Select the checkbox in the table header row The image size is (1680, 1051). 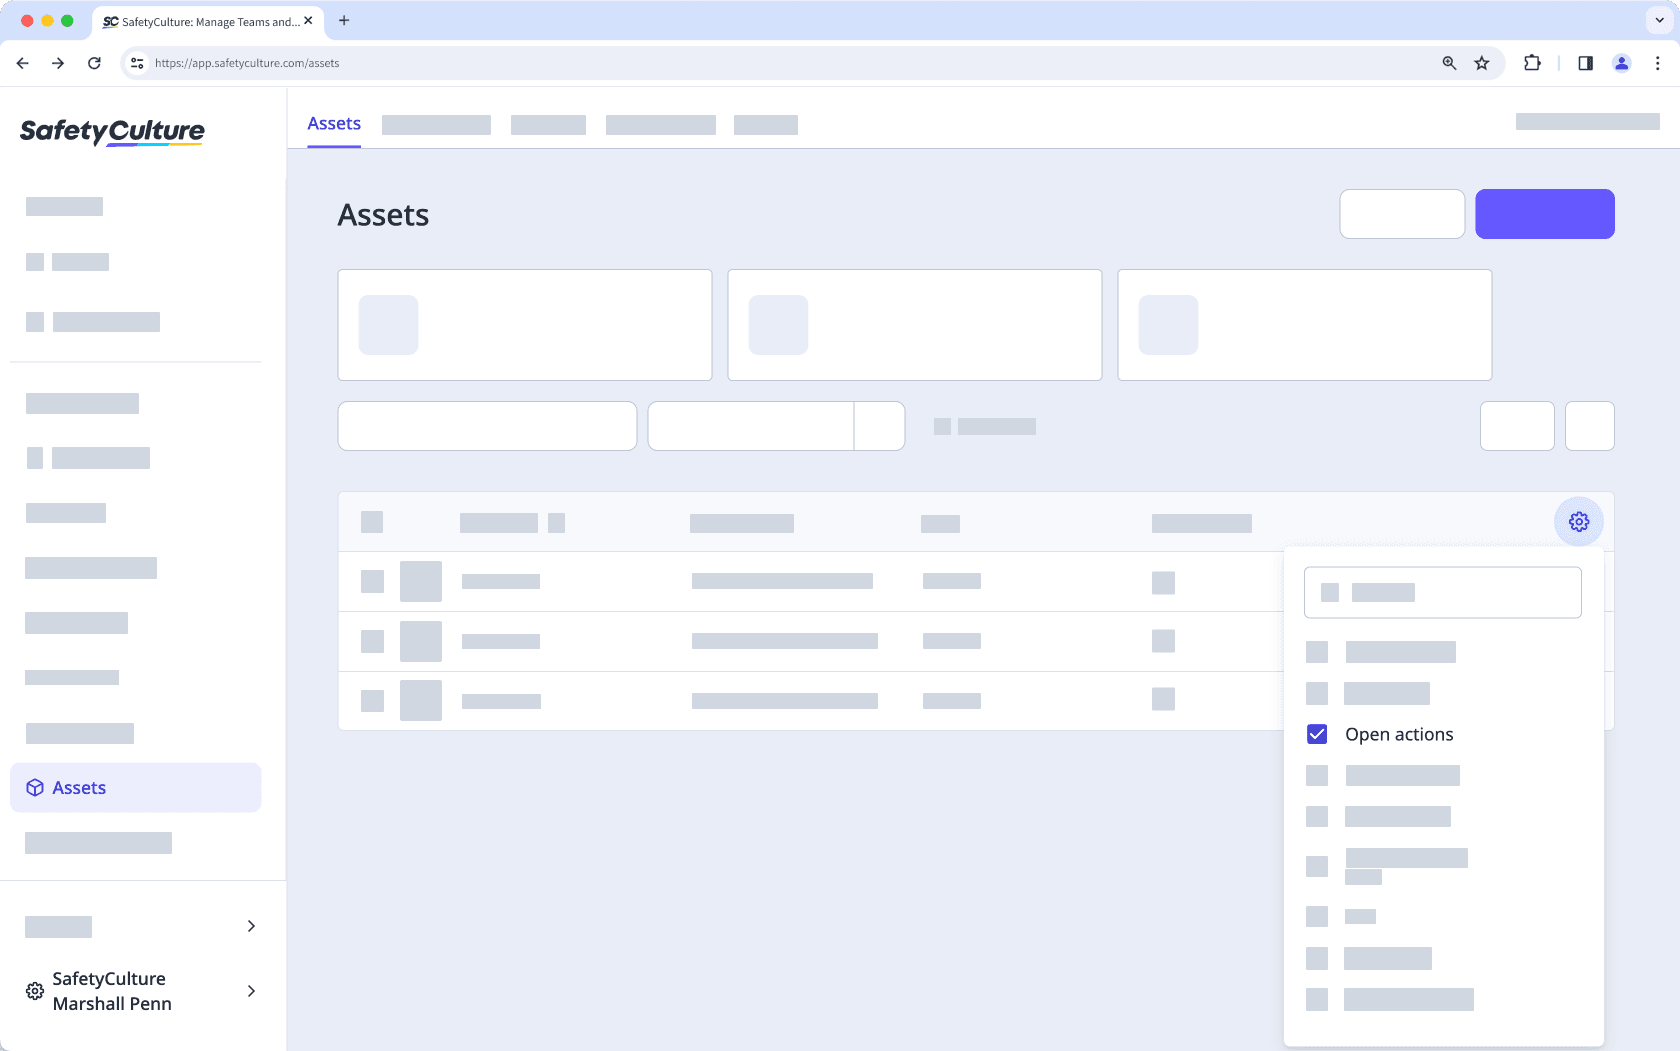[x=371, y=521]
